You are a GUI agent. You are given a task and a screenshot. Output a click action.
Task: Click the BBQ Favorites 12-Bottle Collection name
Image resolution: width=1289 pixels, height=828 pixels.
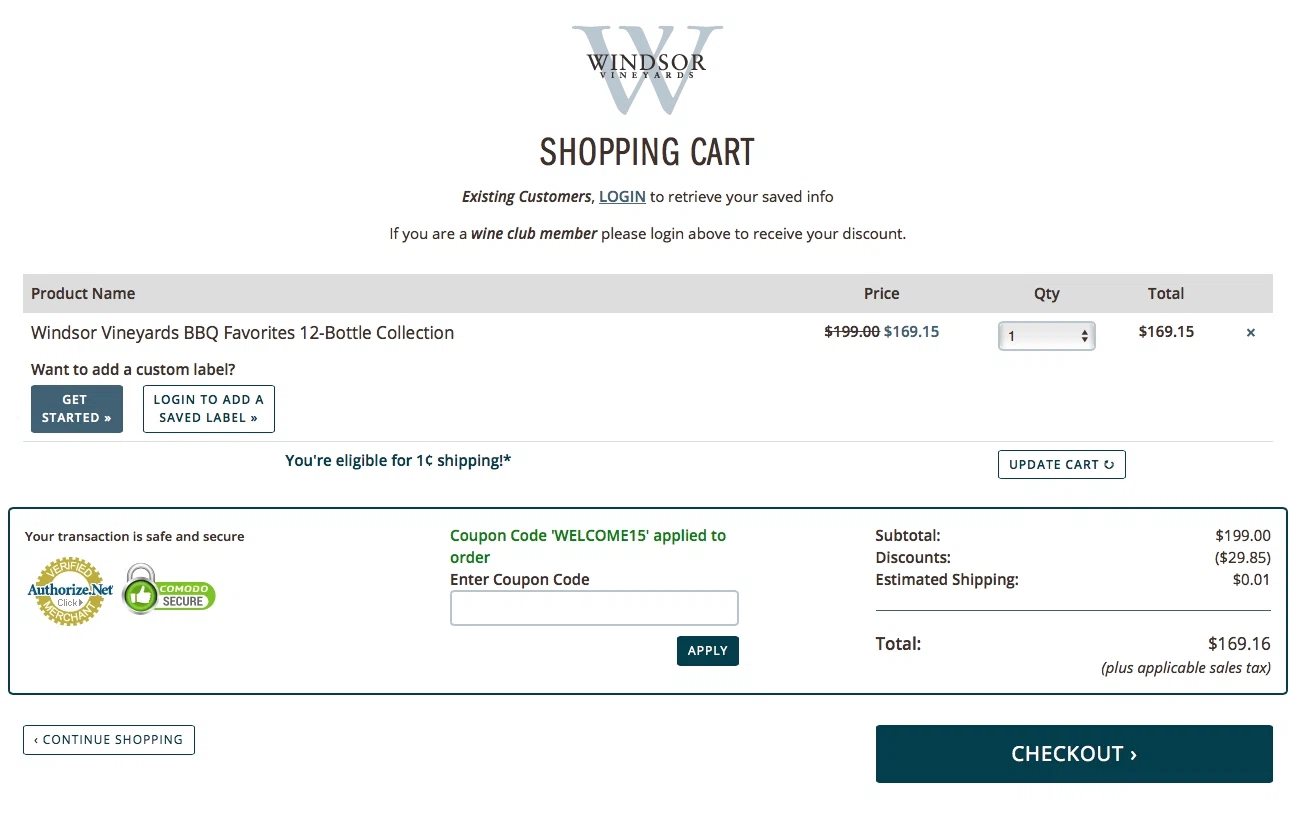tap(242, 333)
